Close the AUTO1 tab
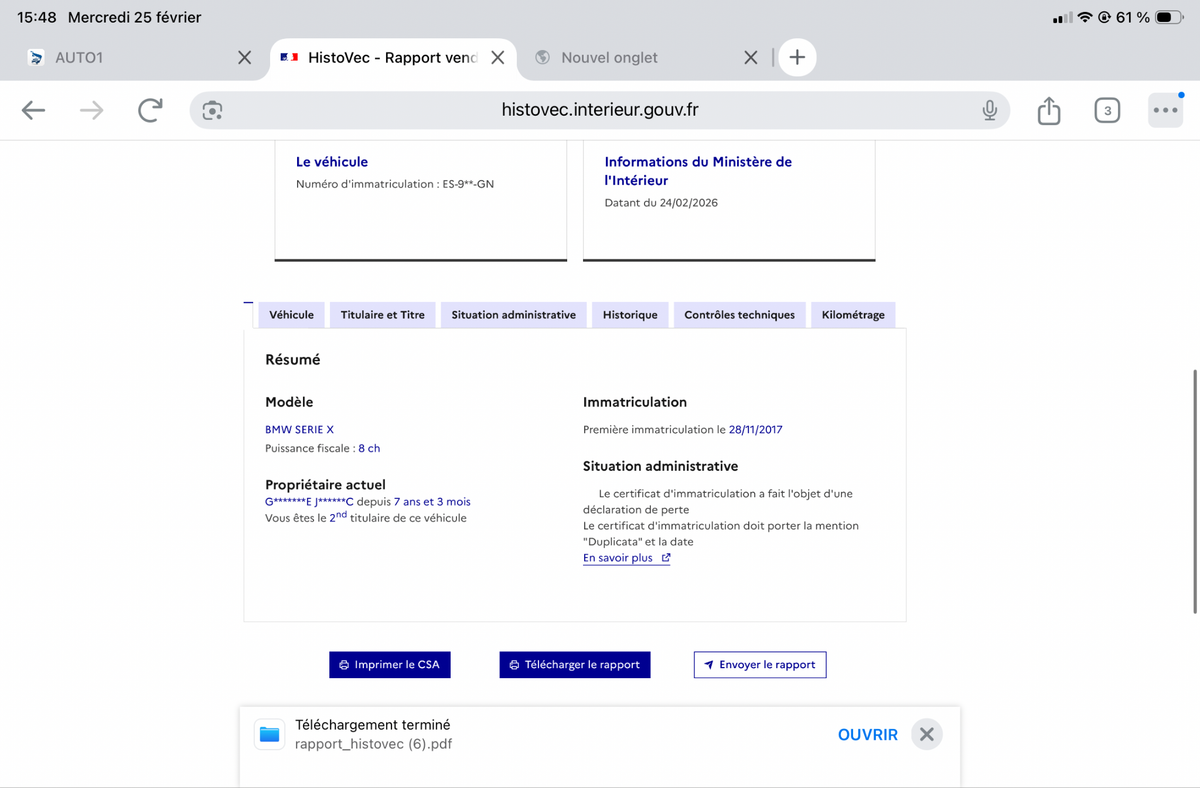The width and height of the screenshot is (1200, 788). (x=244, y=58)
